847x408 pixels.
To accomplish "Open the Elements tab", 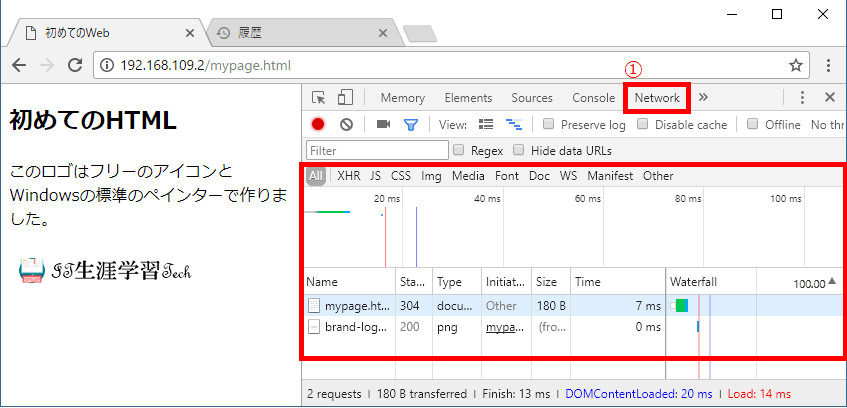I will coord(468,98).
